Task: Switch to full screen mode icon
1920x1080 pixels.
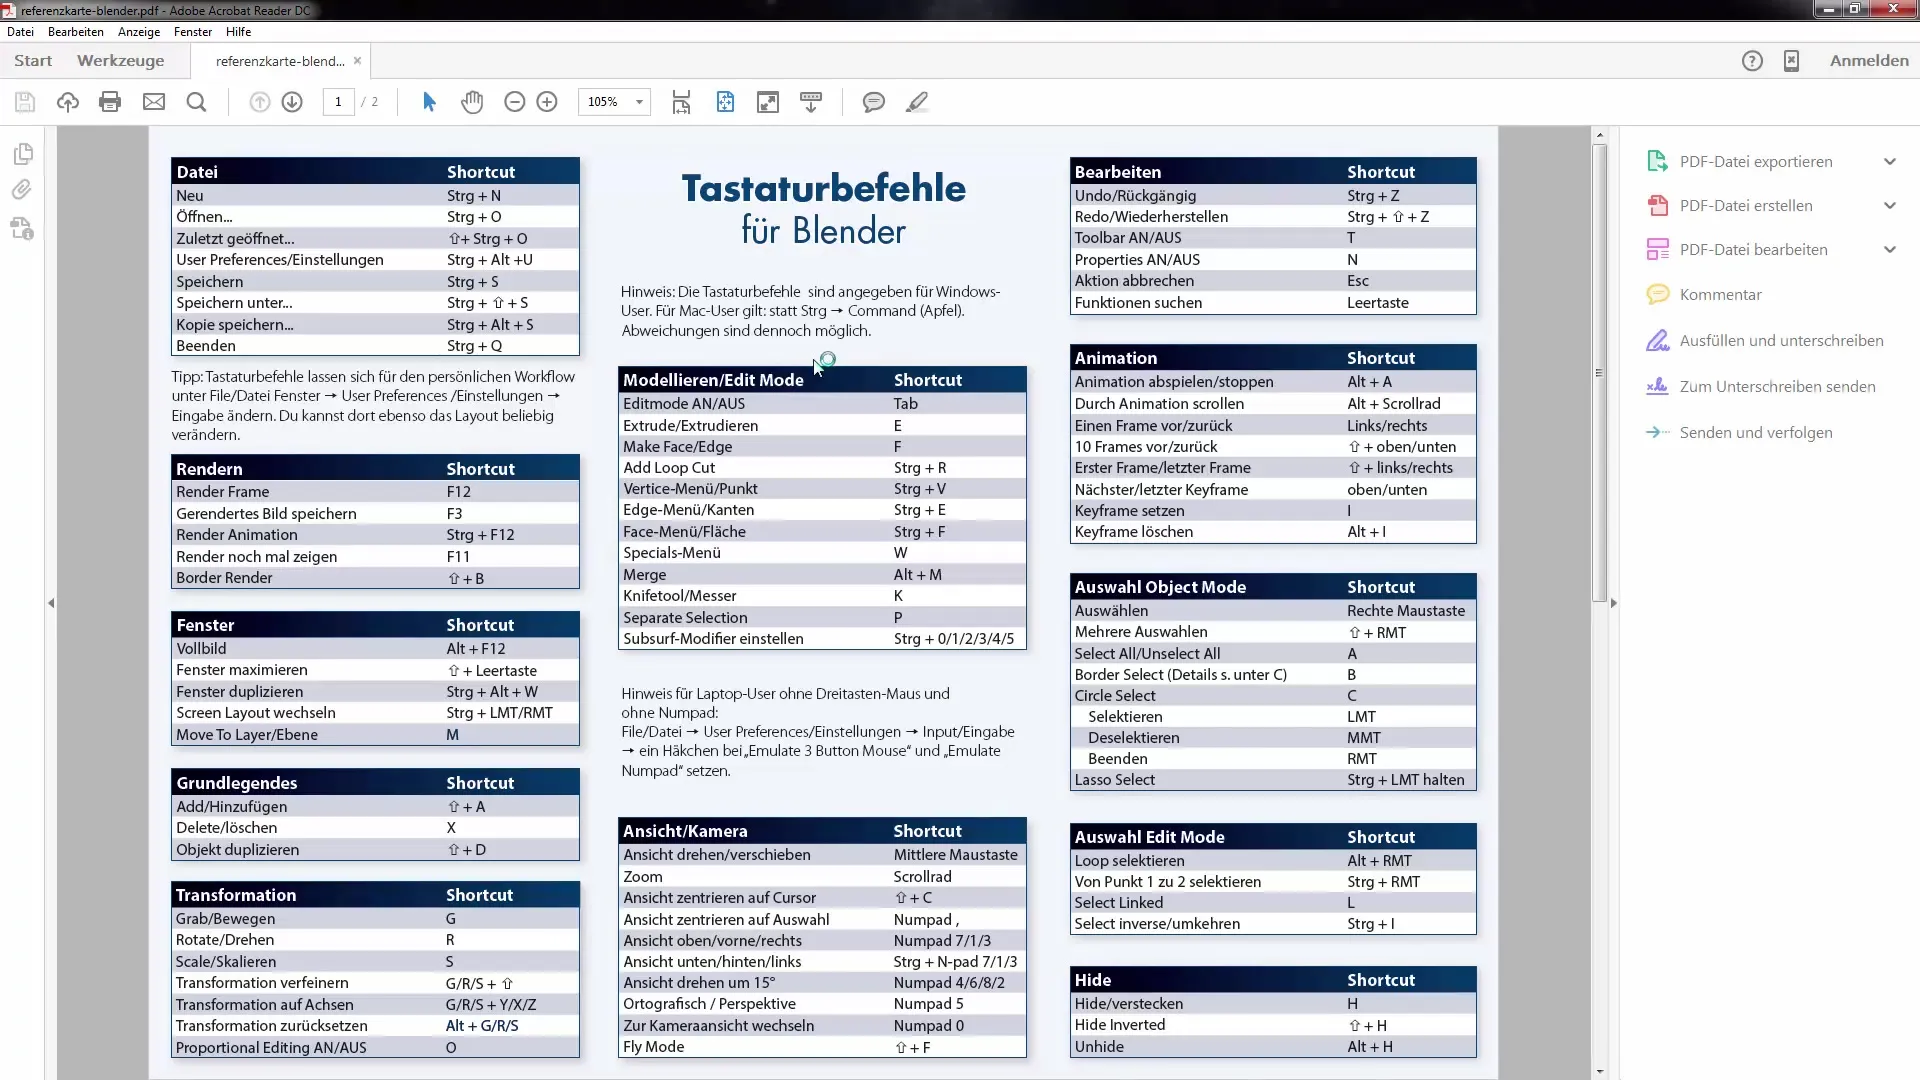Action: coord(768,102)
